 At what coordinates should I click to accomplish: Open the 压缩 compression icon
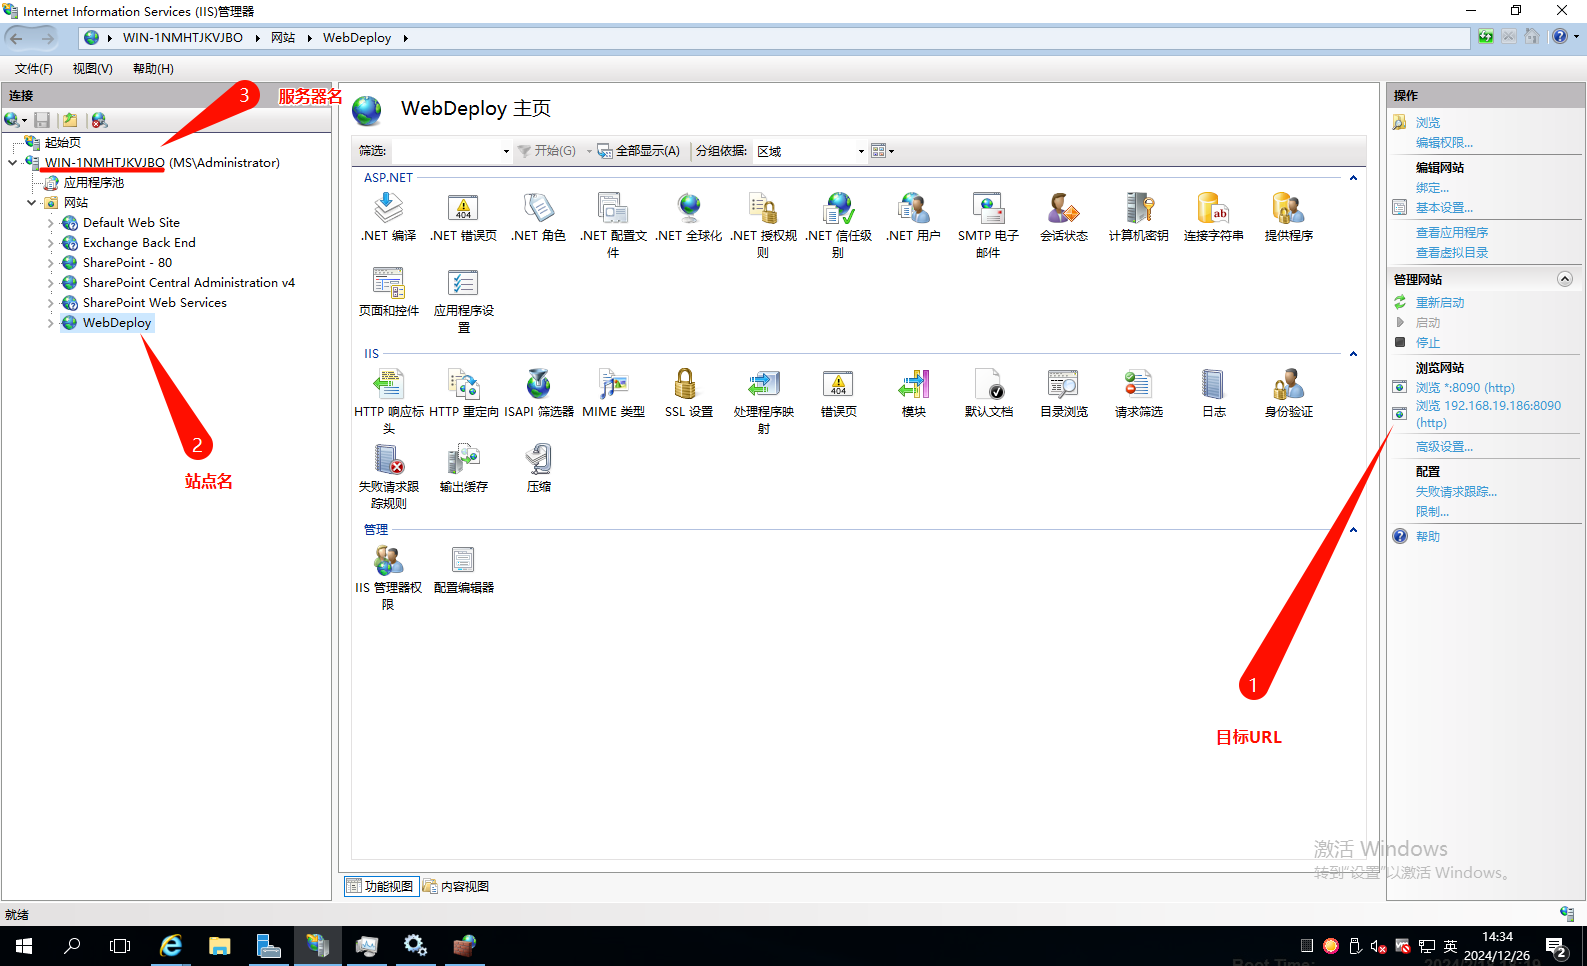(x=538, y=468)
